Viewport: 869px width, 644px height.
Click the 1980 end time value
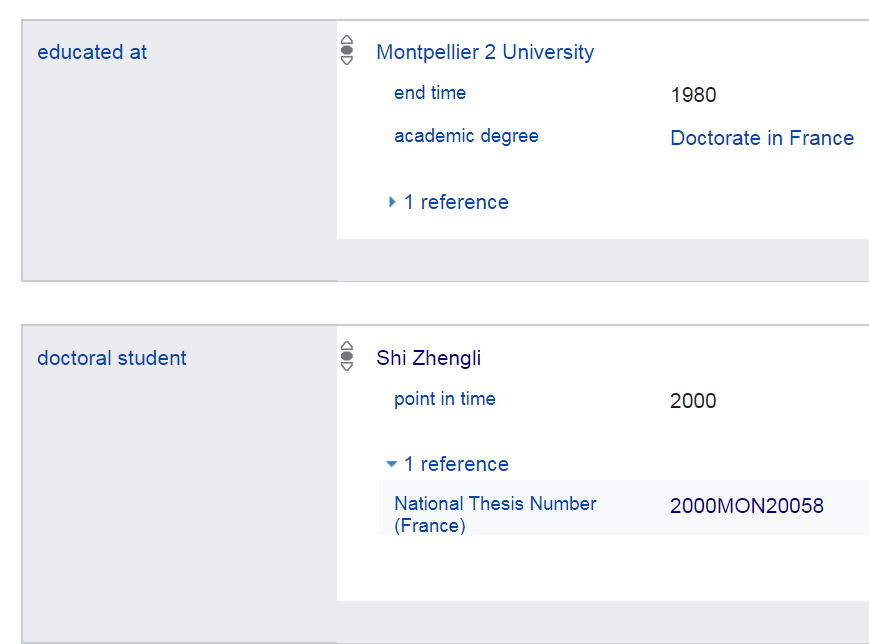click(694, 95)
